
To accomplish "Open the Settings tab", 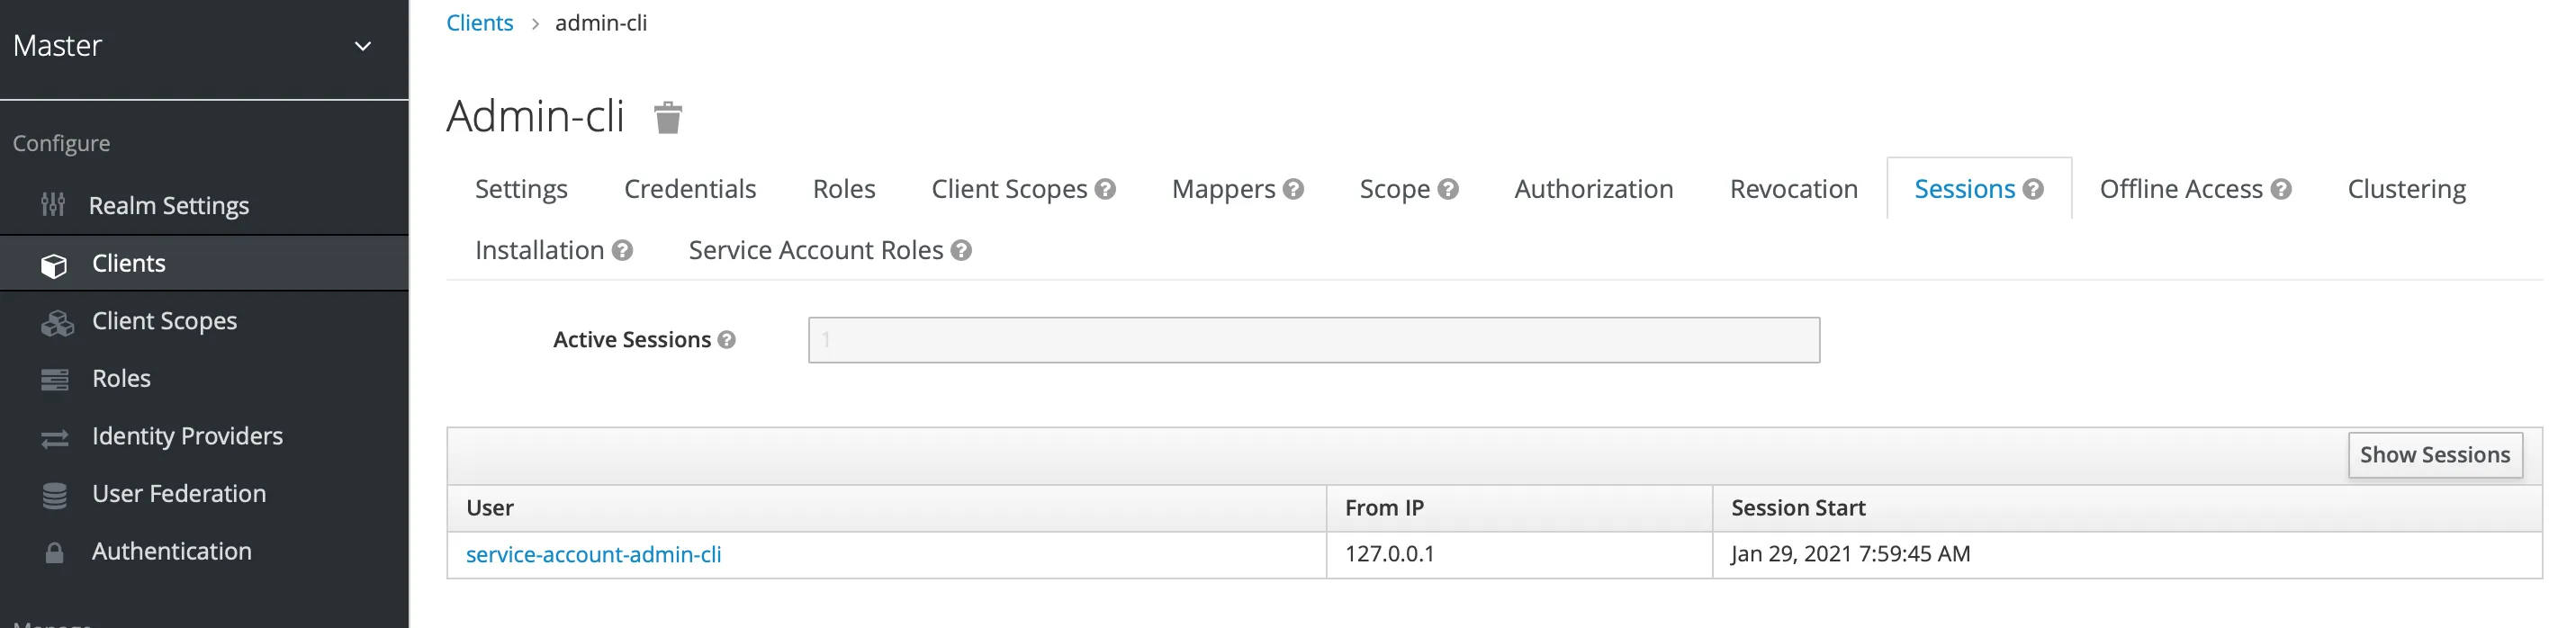I will (x=521, y=189).
